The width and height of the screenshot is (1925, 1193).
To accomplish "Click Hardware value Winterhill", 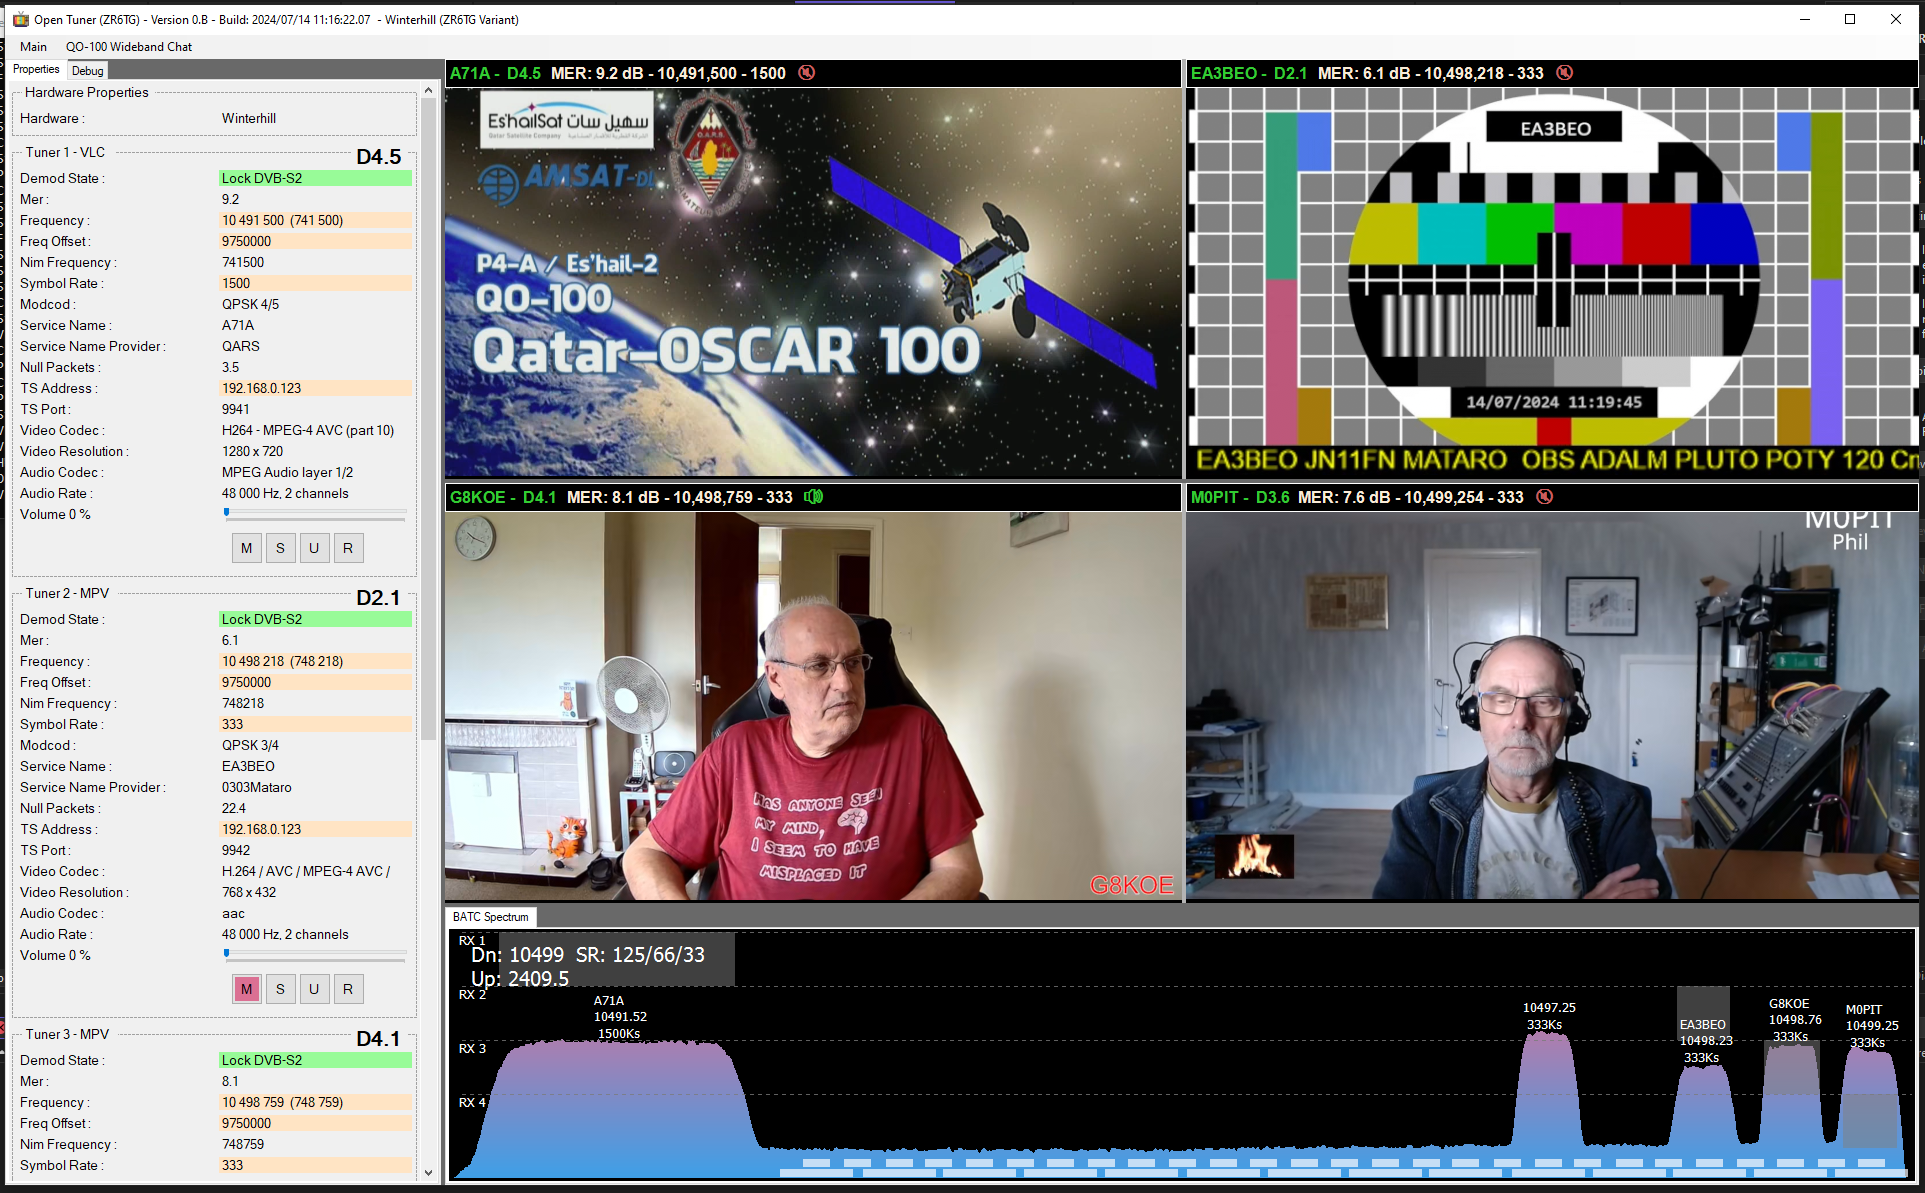I will pyautogui.click(x=249, y=118).
